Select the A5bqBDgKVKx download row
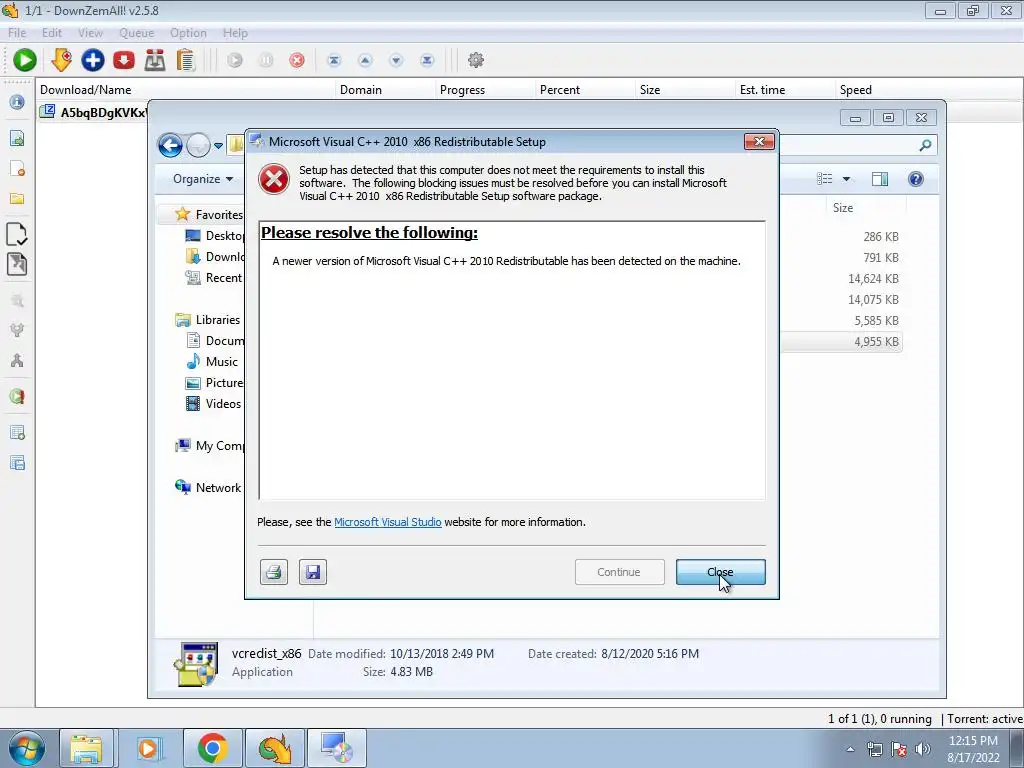Image resolution: width=1024 pixels, height=768 pixels. coord(93,112)
